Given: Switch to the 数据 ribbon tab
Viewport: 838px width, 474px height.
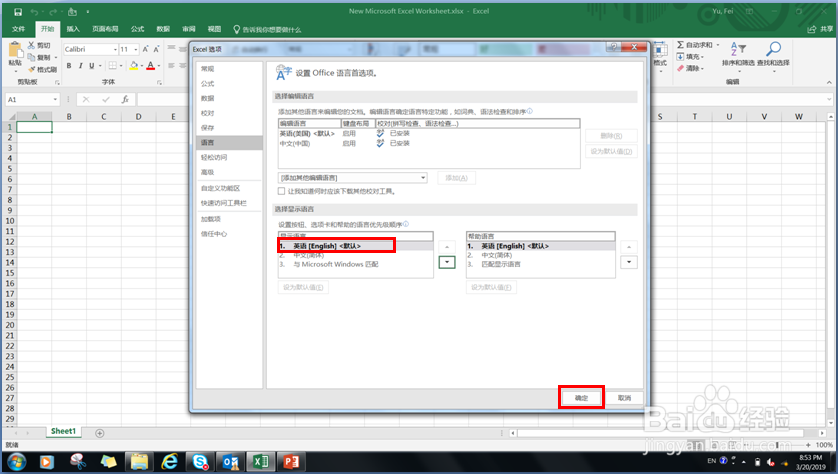Looking at the screenshot, I should tap(163, 29).
